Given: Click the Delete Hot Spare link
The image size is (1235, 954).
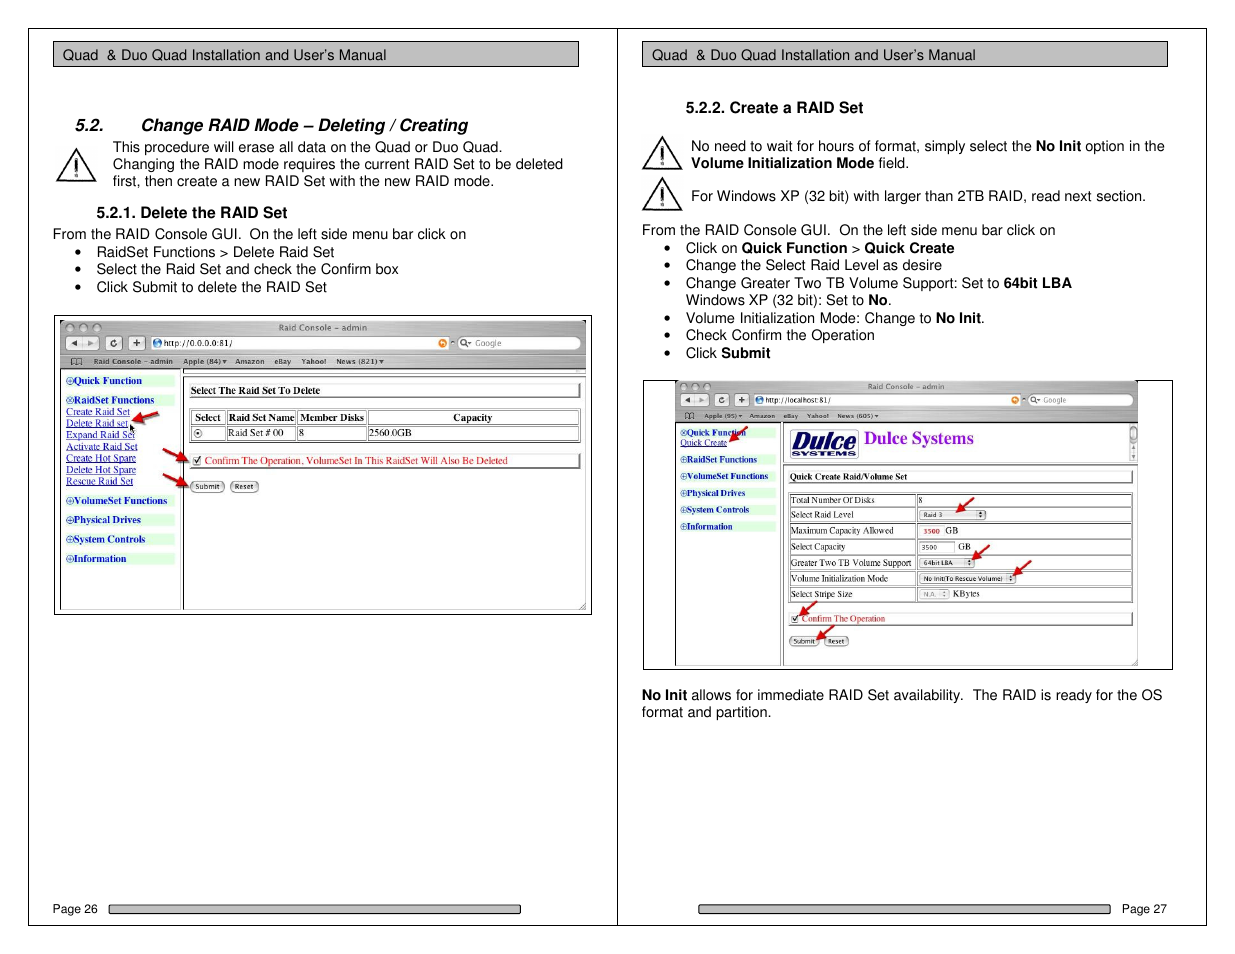Looking at the screenshot, I should (101, 470).
